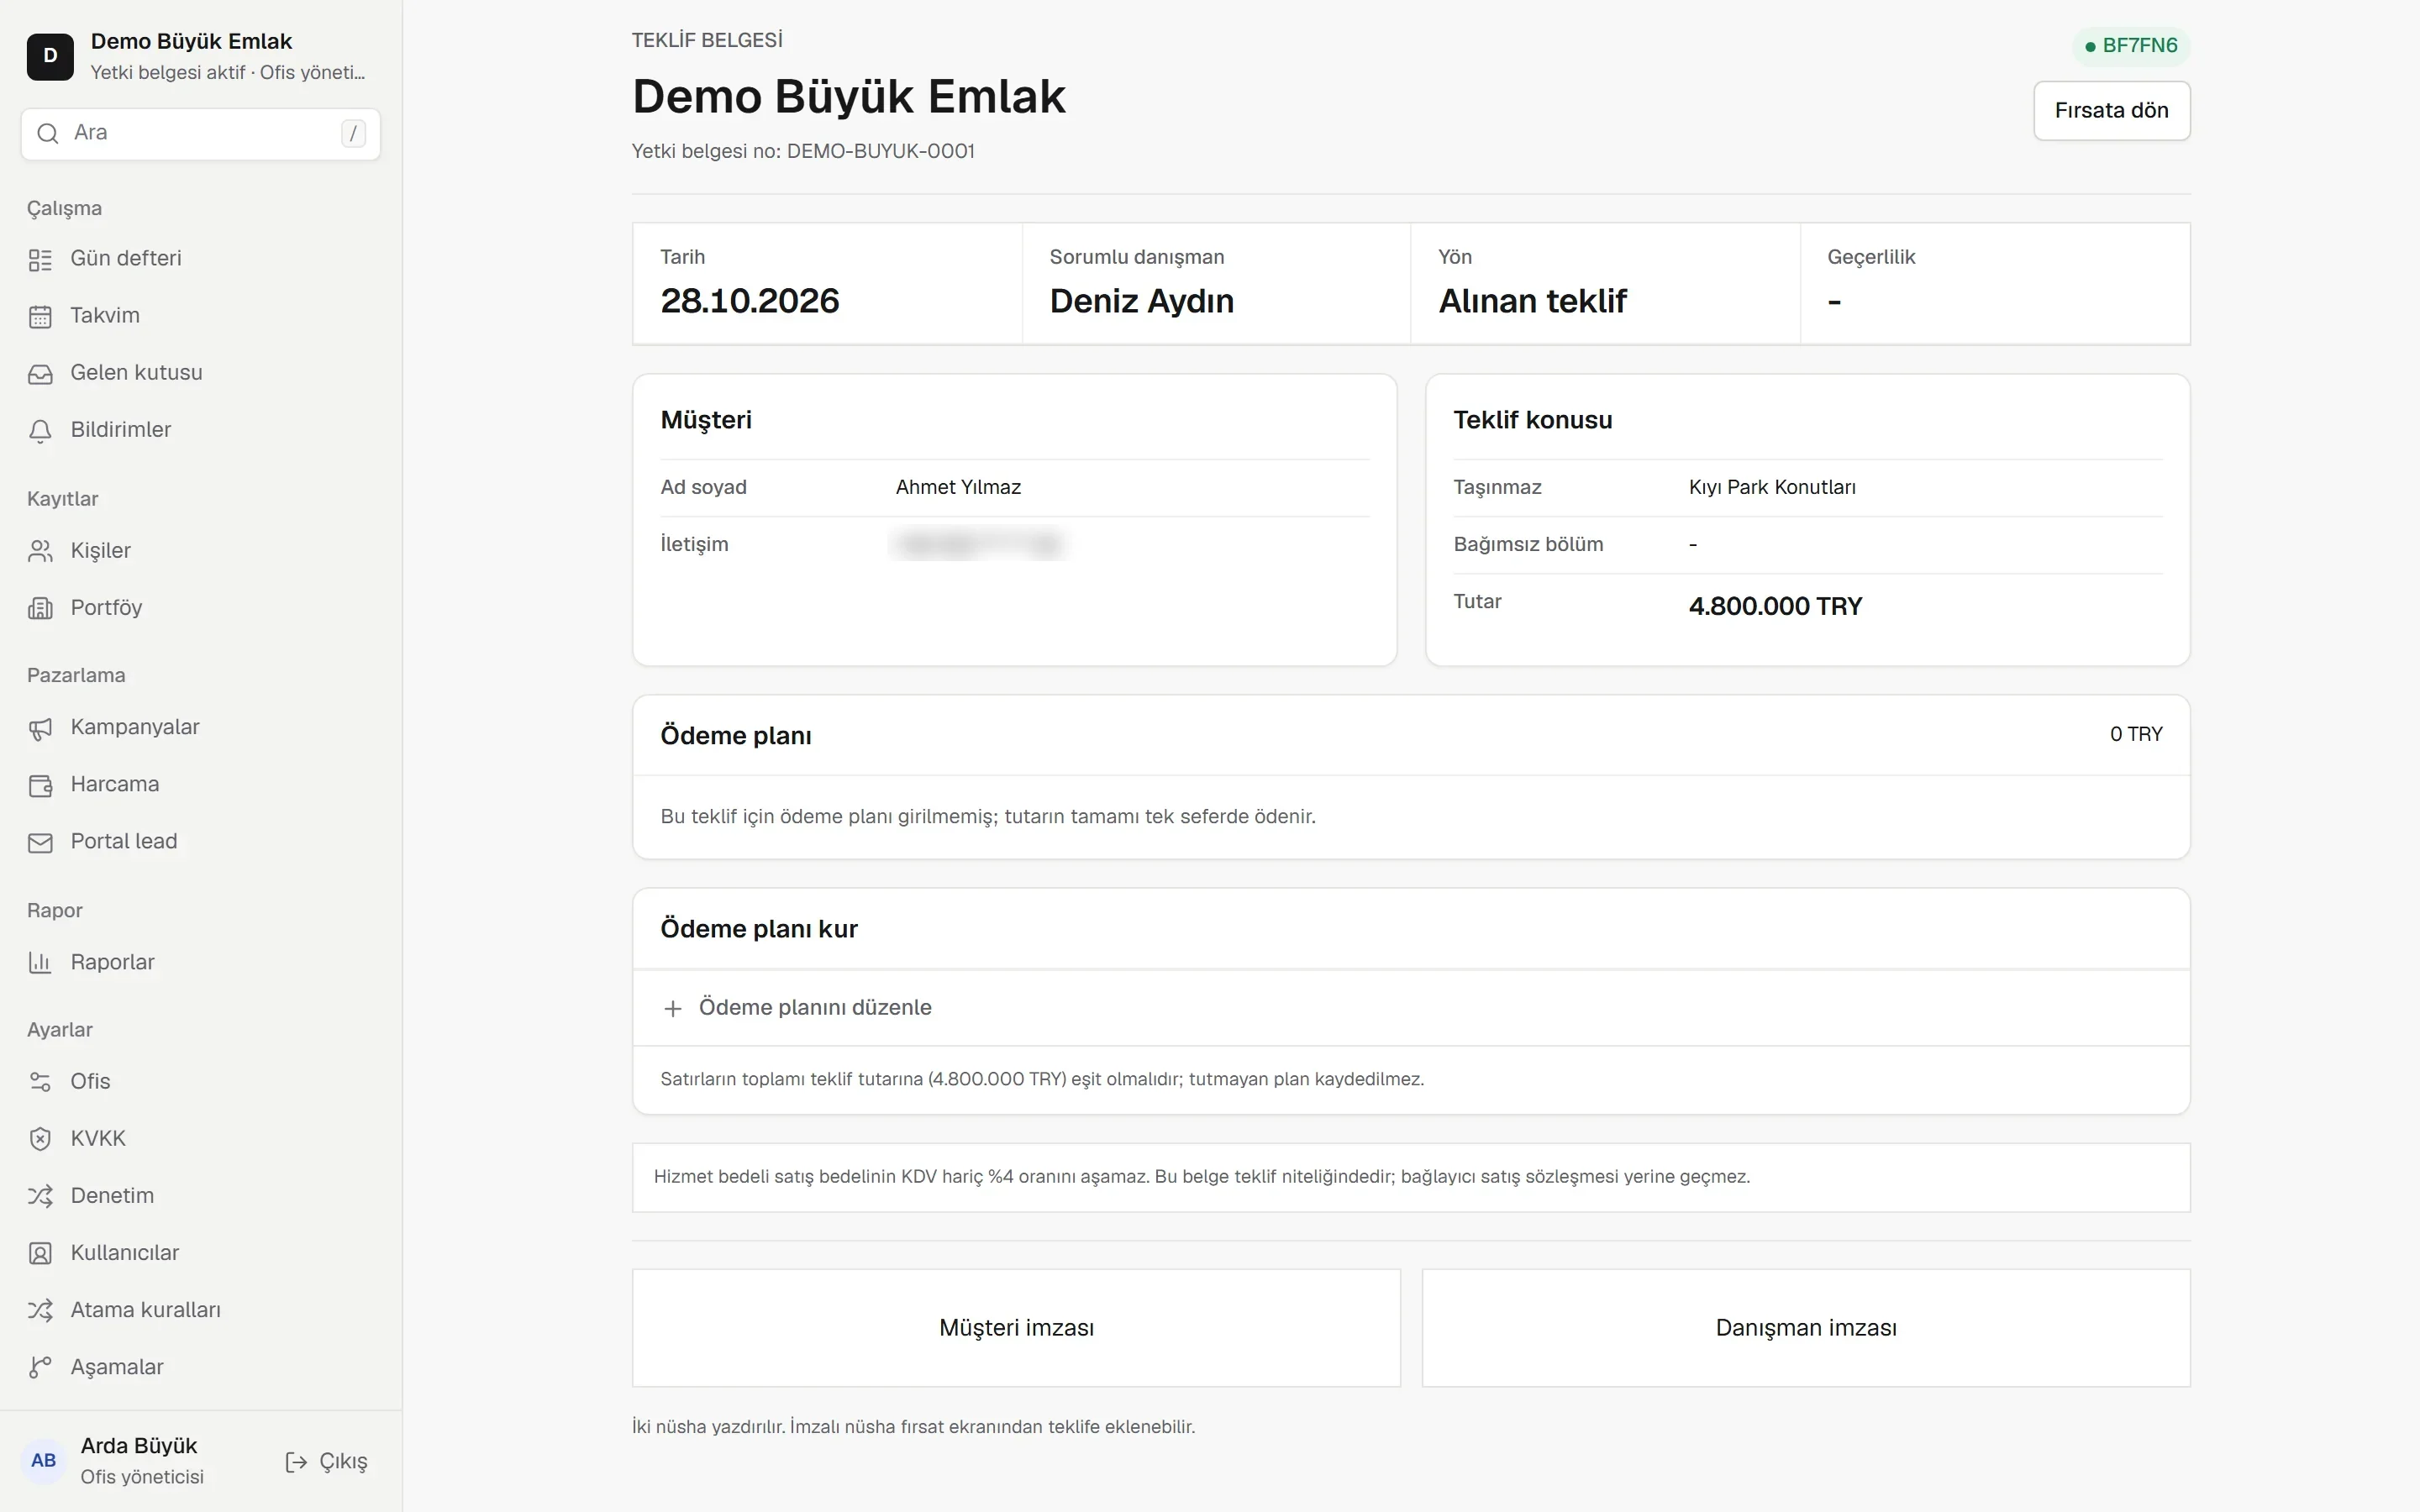This screenshot has width=2420, height=1512.
Task: Click the Fırsata dön button
Action: pos(2111,111)
